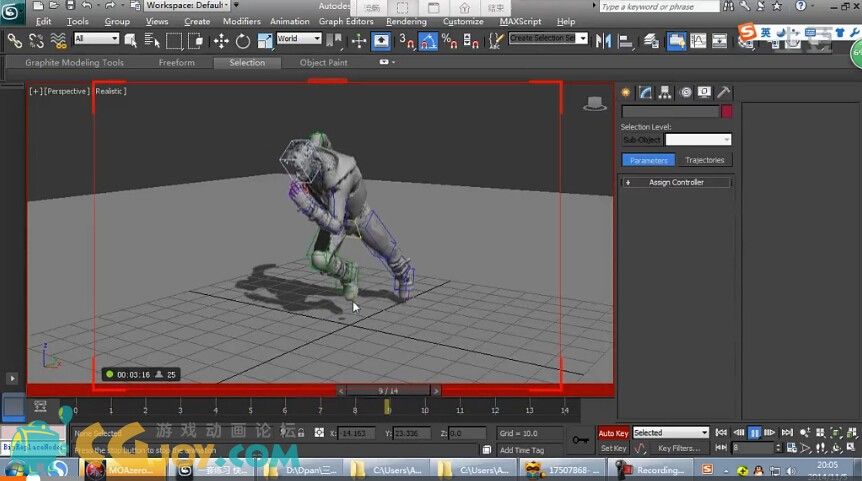Select the Graphite Modeling Tools tab
The height and width of the screenshot is (481, 862).
[74, 63]
